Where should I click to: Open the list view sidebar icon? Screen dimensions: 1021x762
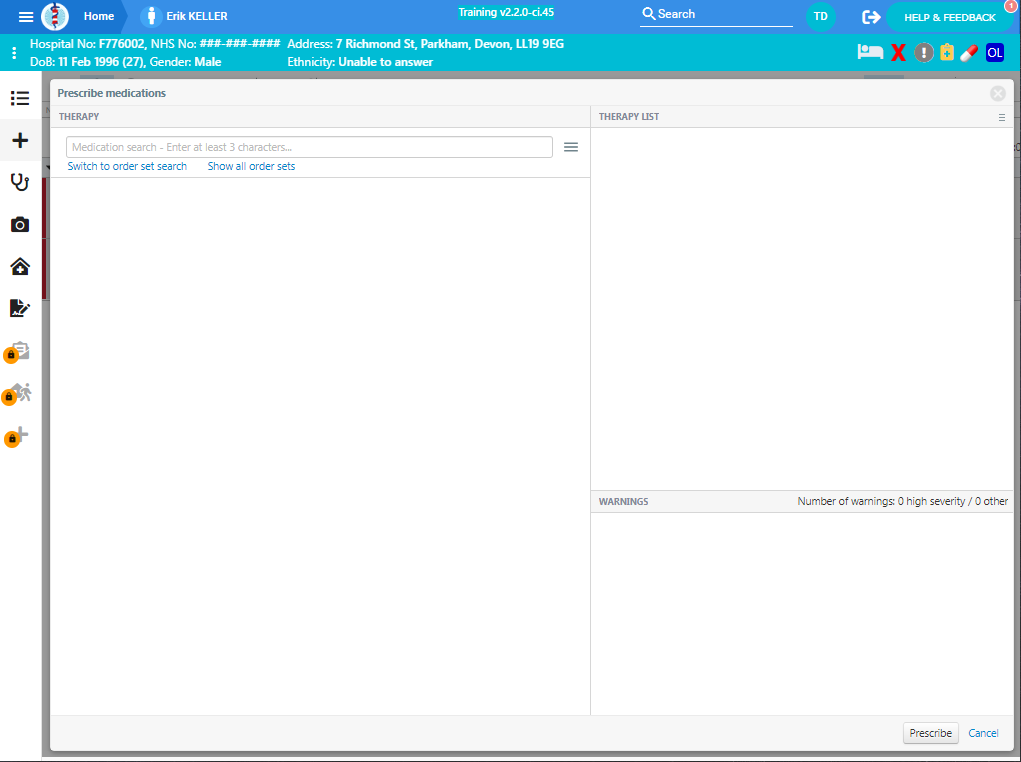pyautogui.click(x=20, y=98)
